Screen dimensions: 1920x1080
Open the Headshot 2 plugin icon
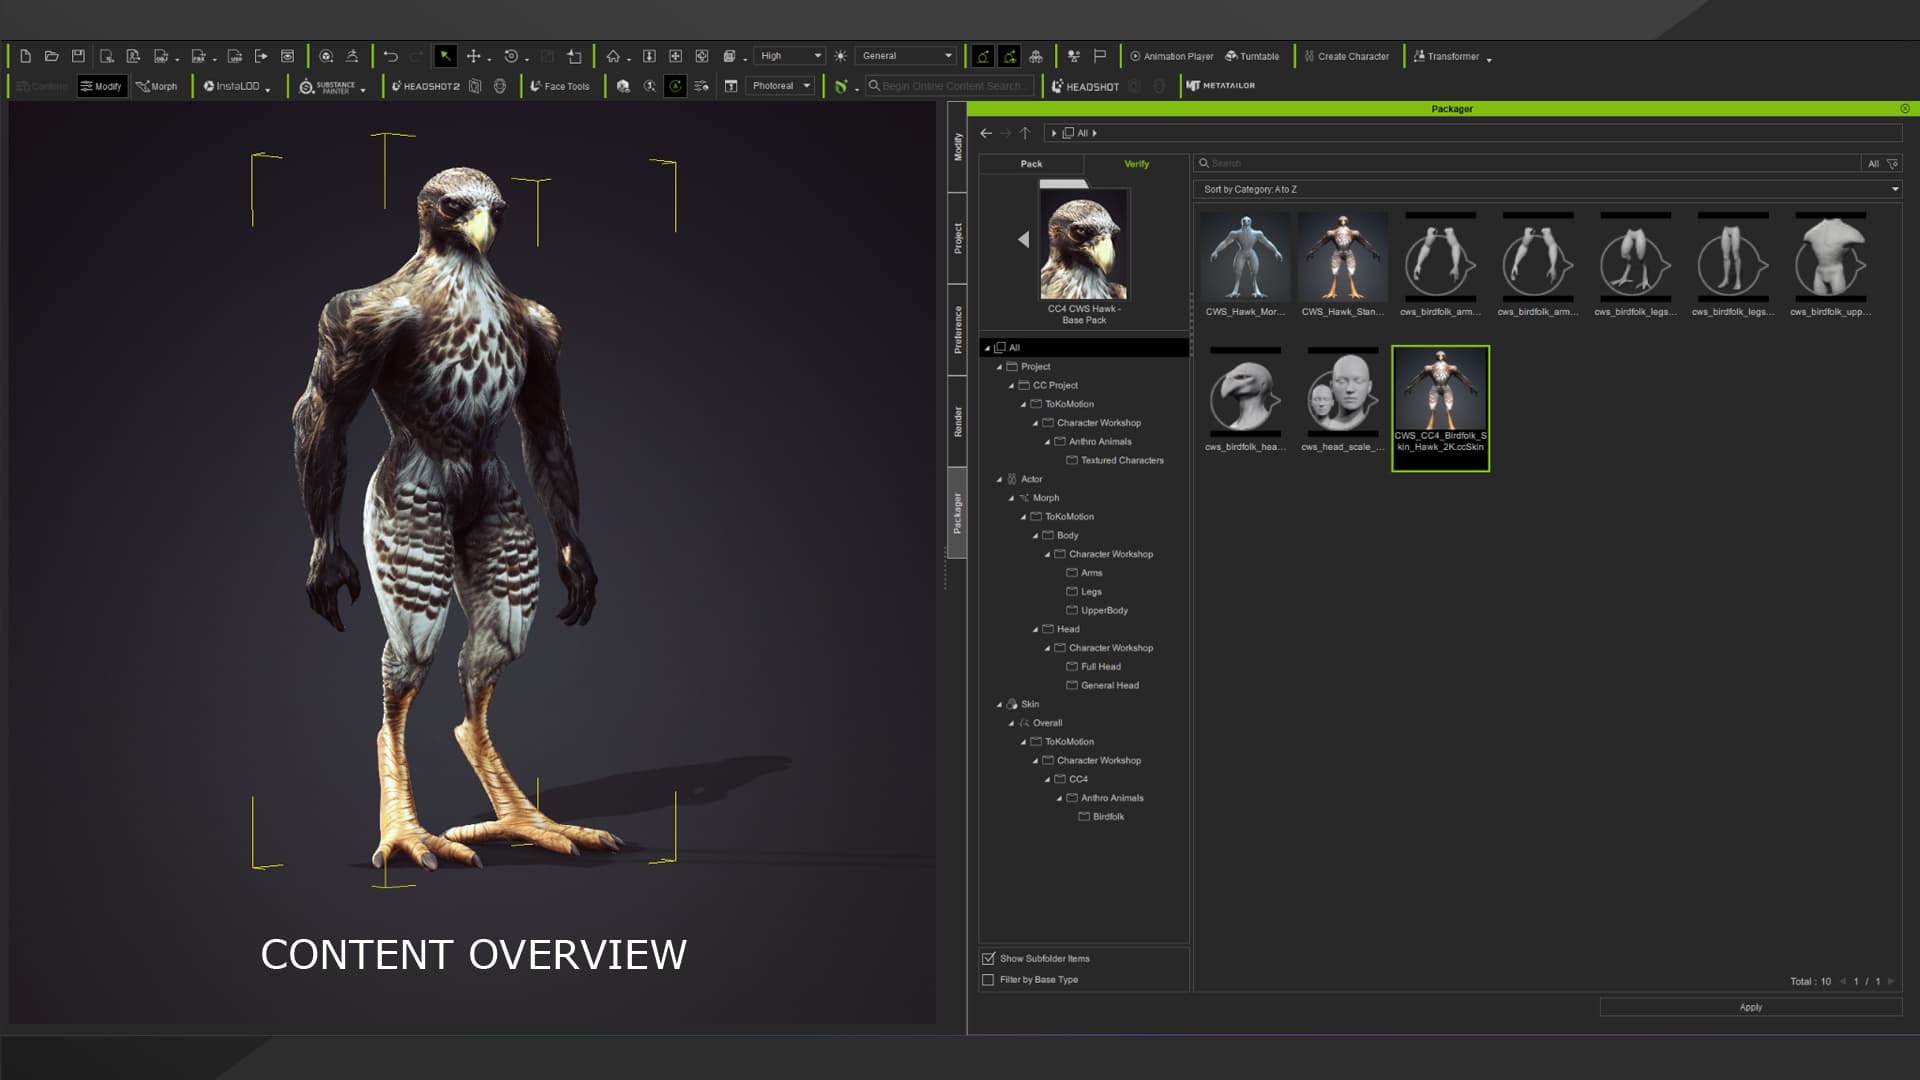[x=425, y=86]
